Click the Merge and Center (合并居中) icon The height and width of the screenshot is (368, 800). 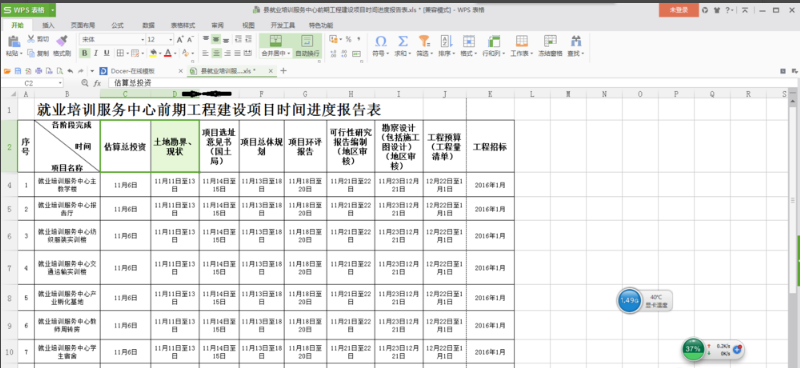coord(276,41)
